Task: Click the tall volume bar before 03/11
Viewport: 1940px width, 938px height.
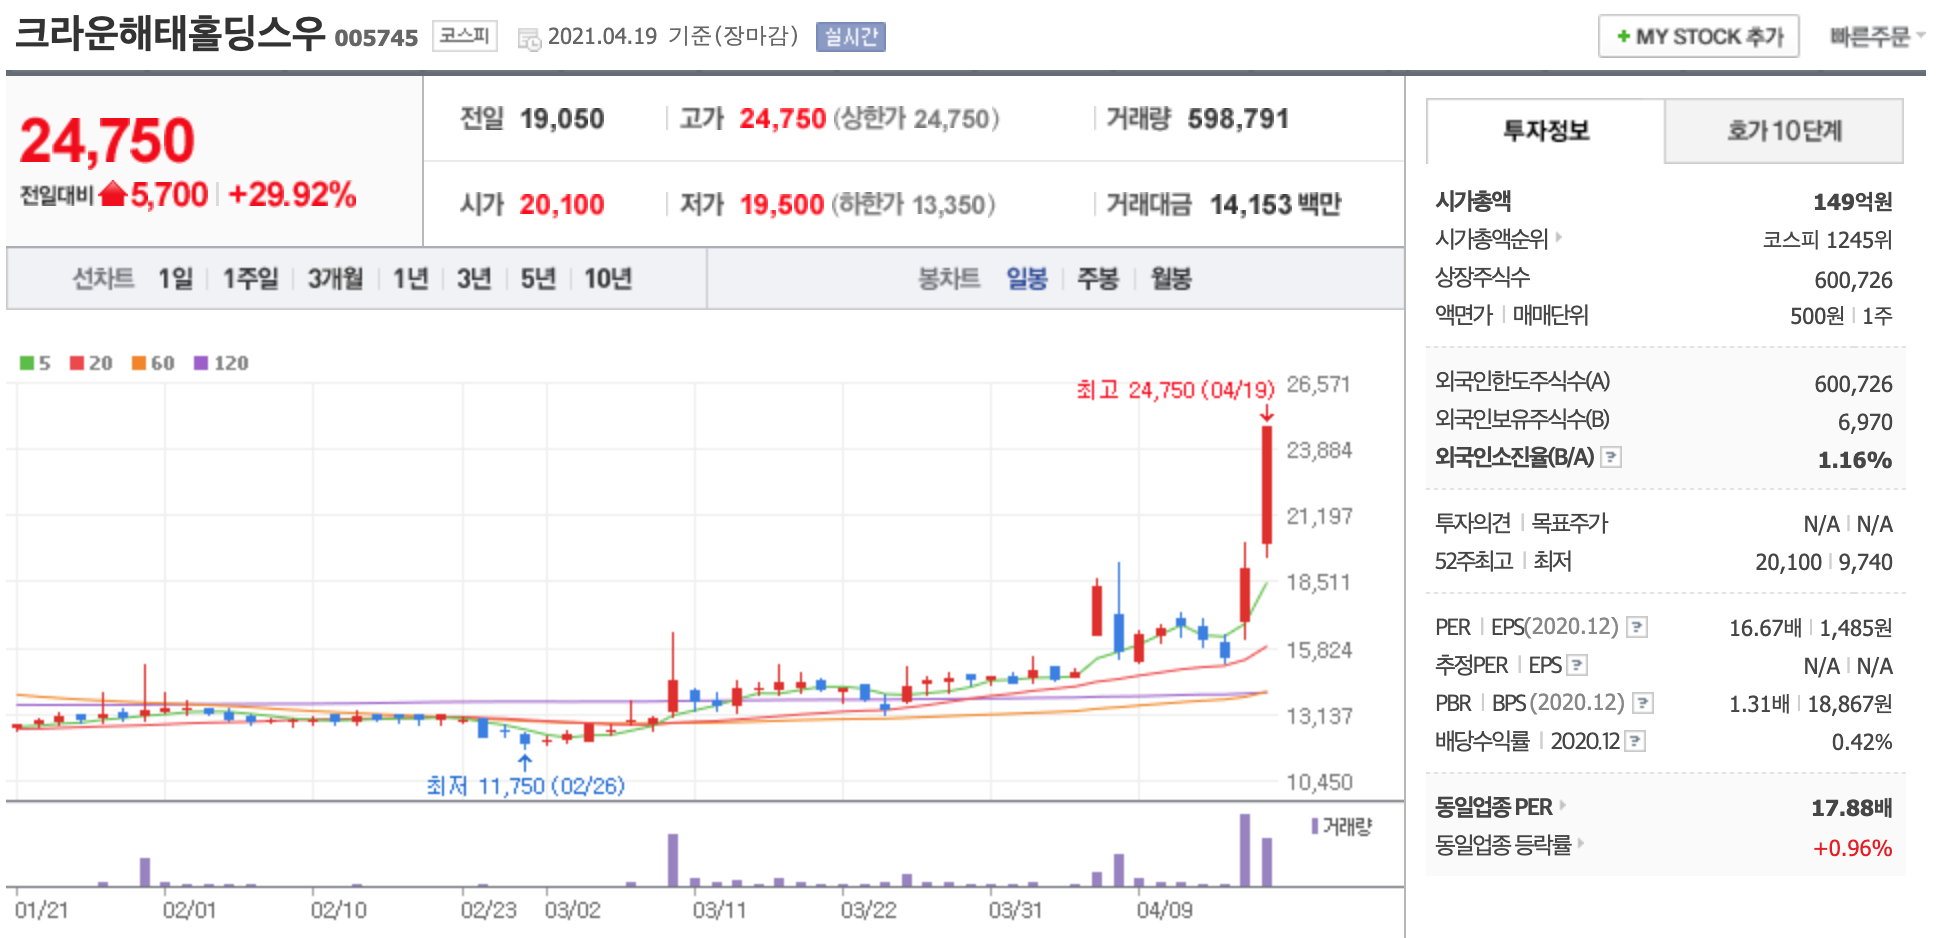Action: click(673, 860)
